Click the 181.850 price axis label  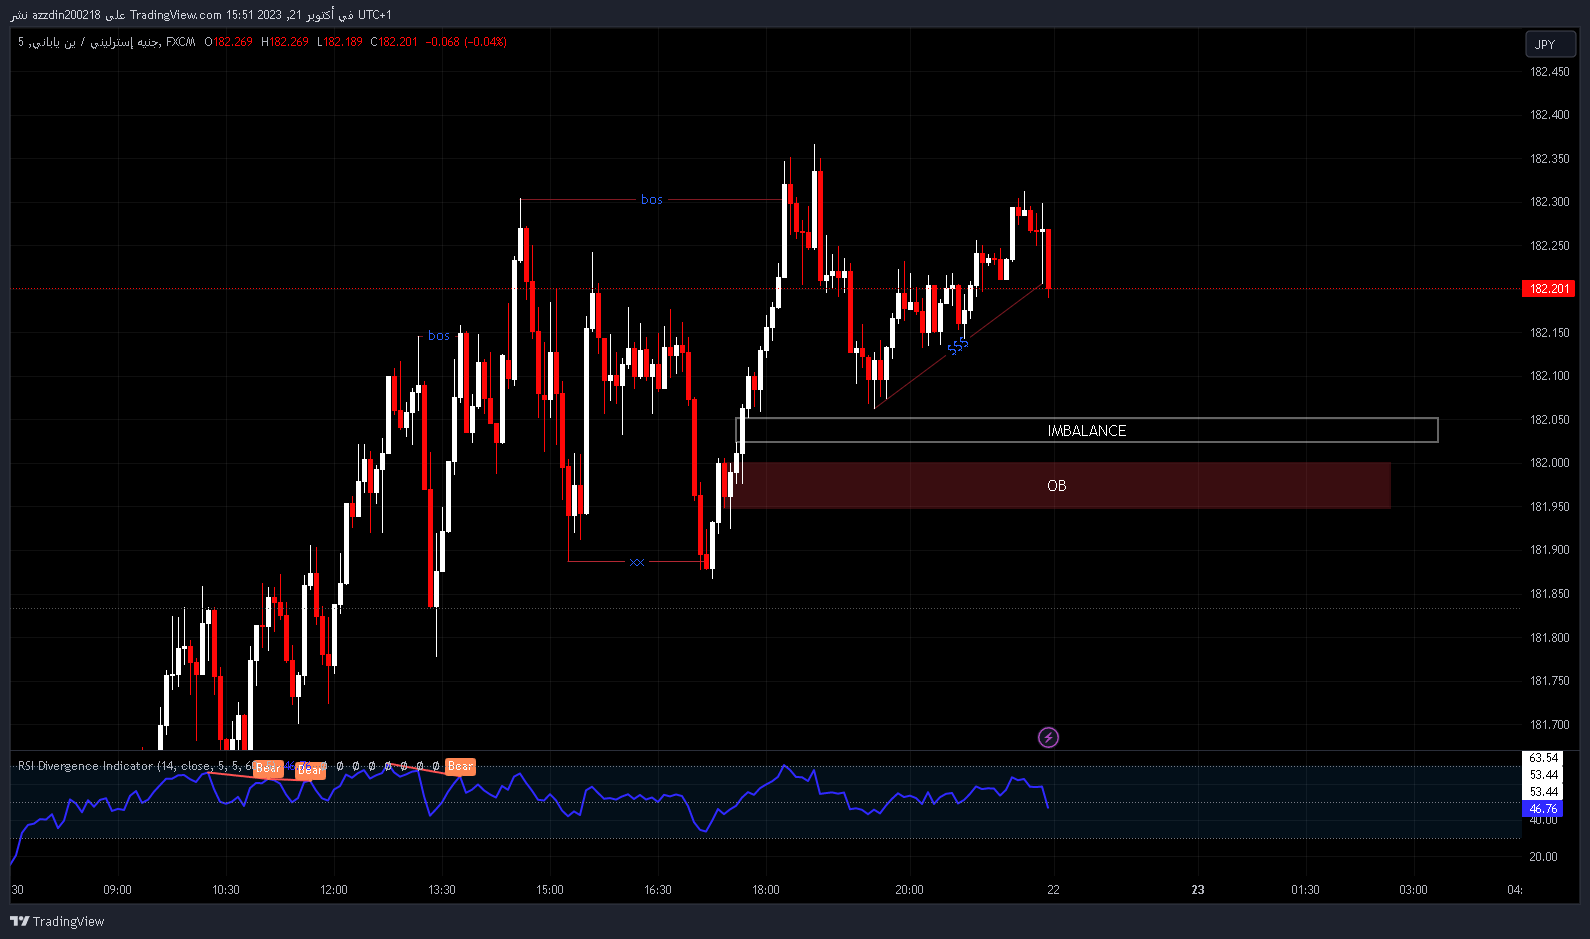coord(1550,594)
